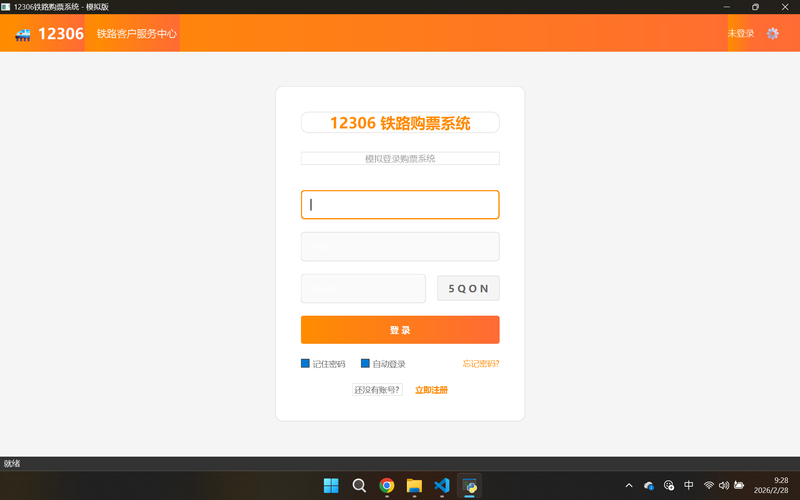Switch the 中 input method indicator
The image size is (800, 500).
click(689, 485)
